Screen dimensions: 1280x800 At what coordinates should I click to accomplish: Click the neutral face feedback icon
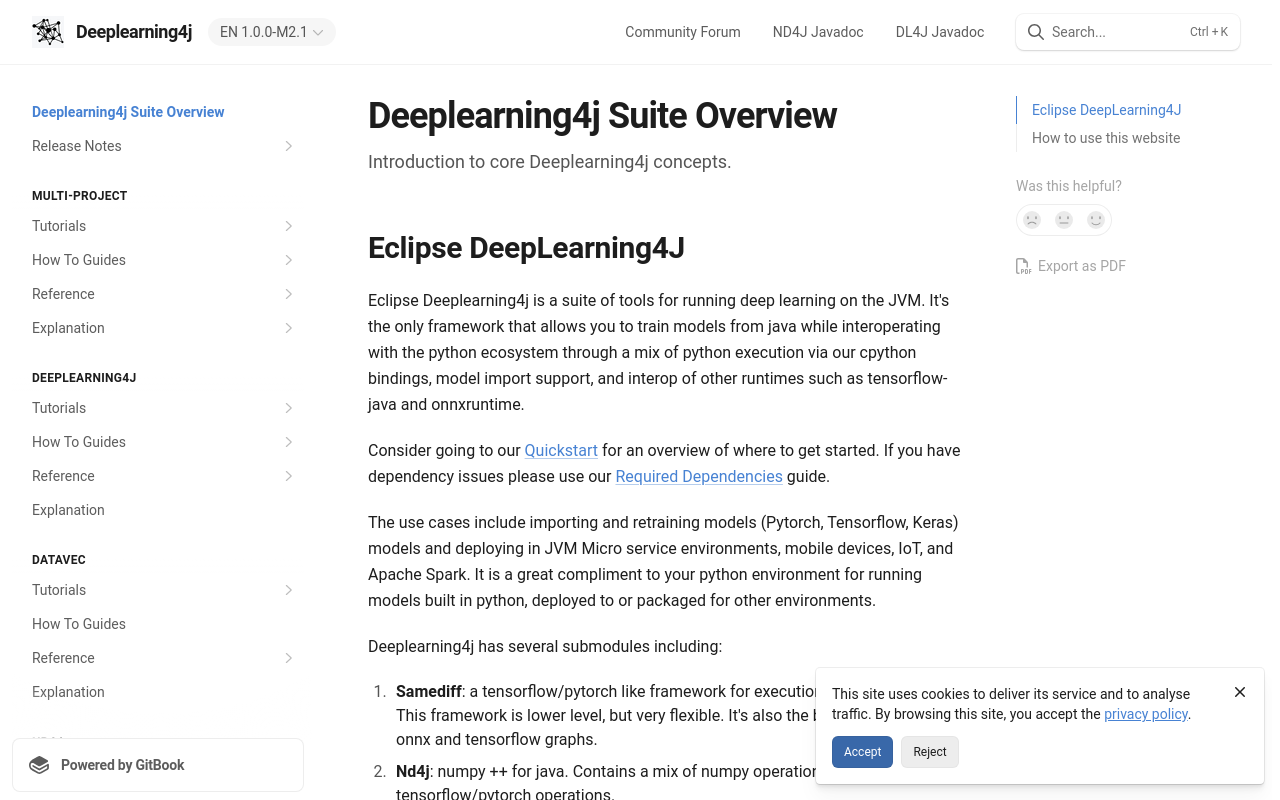point(1064,220)
